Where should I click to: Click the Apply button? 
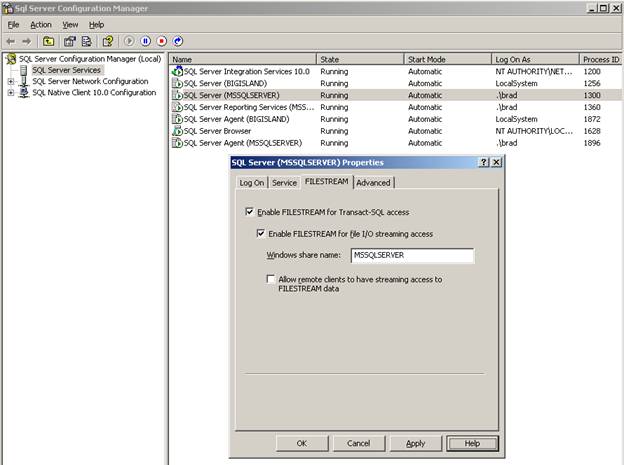[415, 443]
